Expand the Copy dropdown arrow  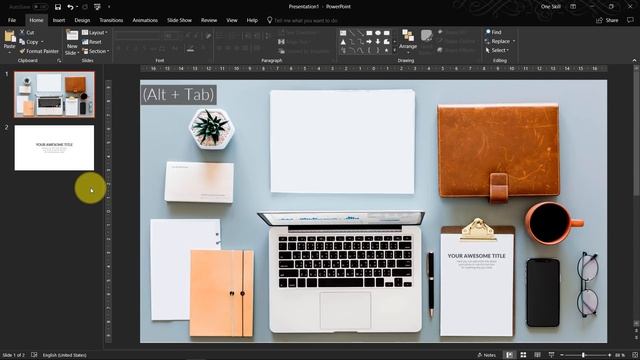(x=42, y=42)
